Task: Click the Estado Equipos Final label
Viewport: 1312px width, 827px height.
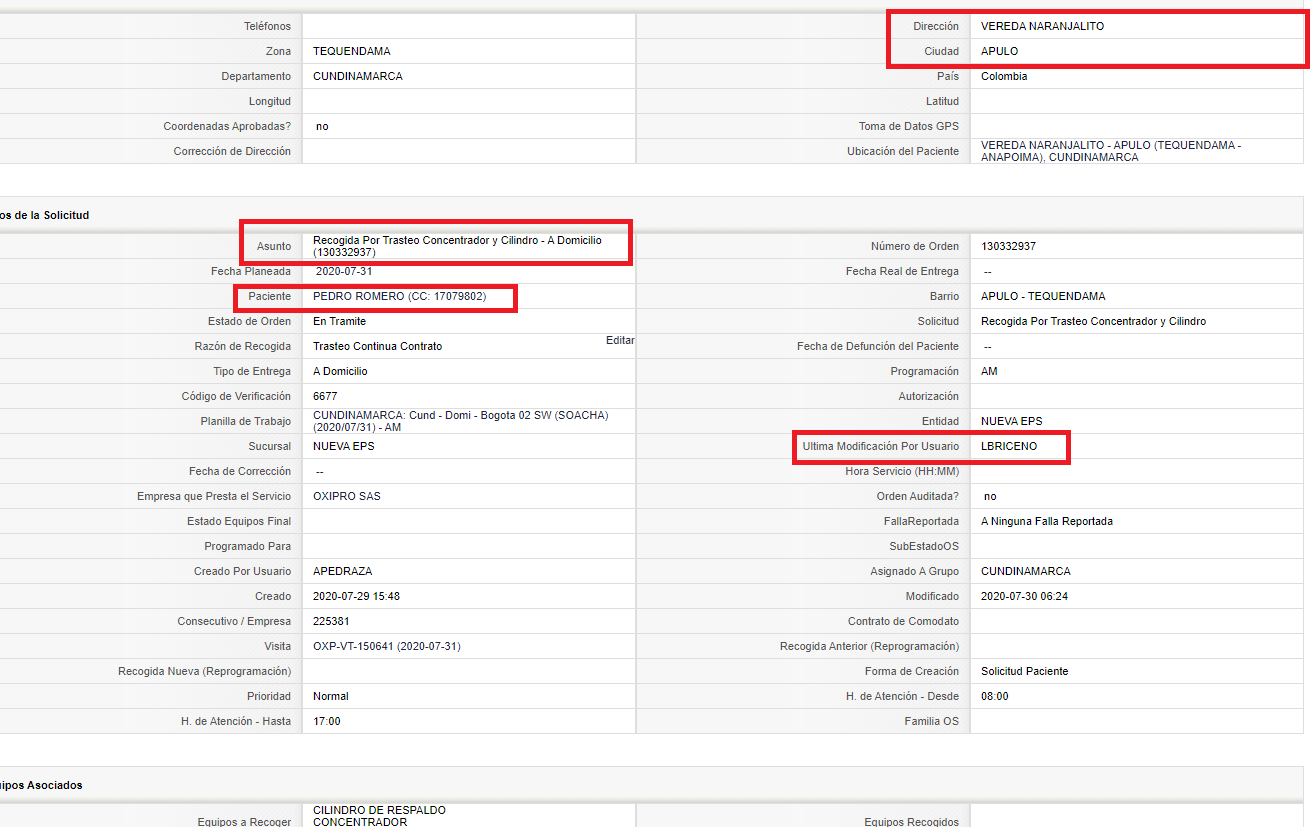Action: click(x=239, y=521)
